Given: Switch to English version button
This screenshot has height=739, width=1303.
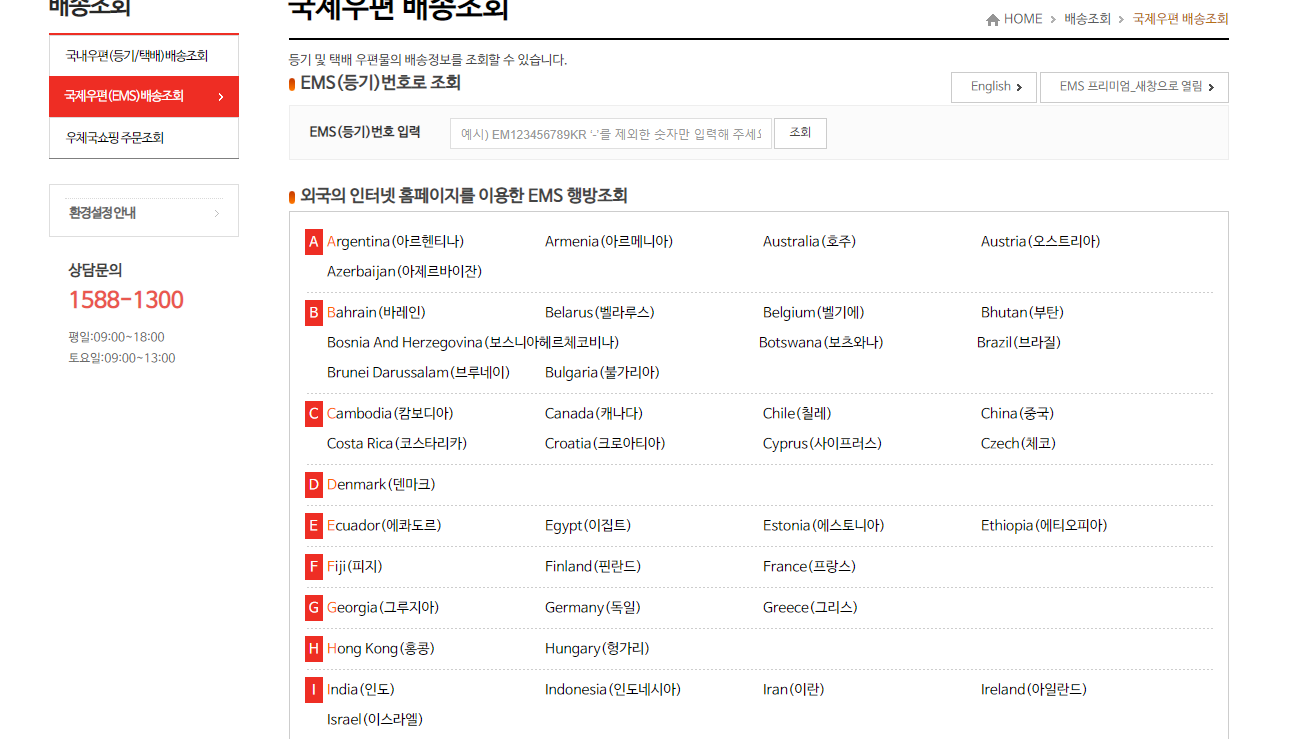Looking at the screenshot, I should (x=995, y=87).
